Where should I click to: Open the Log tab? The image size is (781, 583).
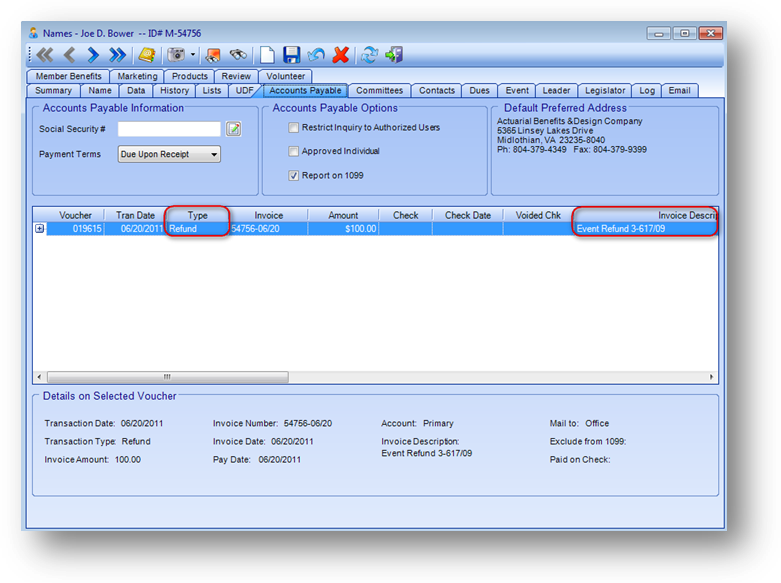click(x=647, y=91)
